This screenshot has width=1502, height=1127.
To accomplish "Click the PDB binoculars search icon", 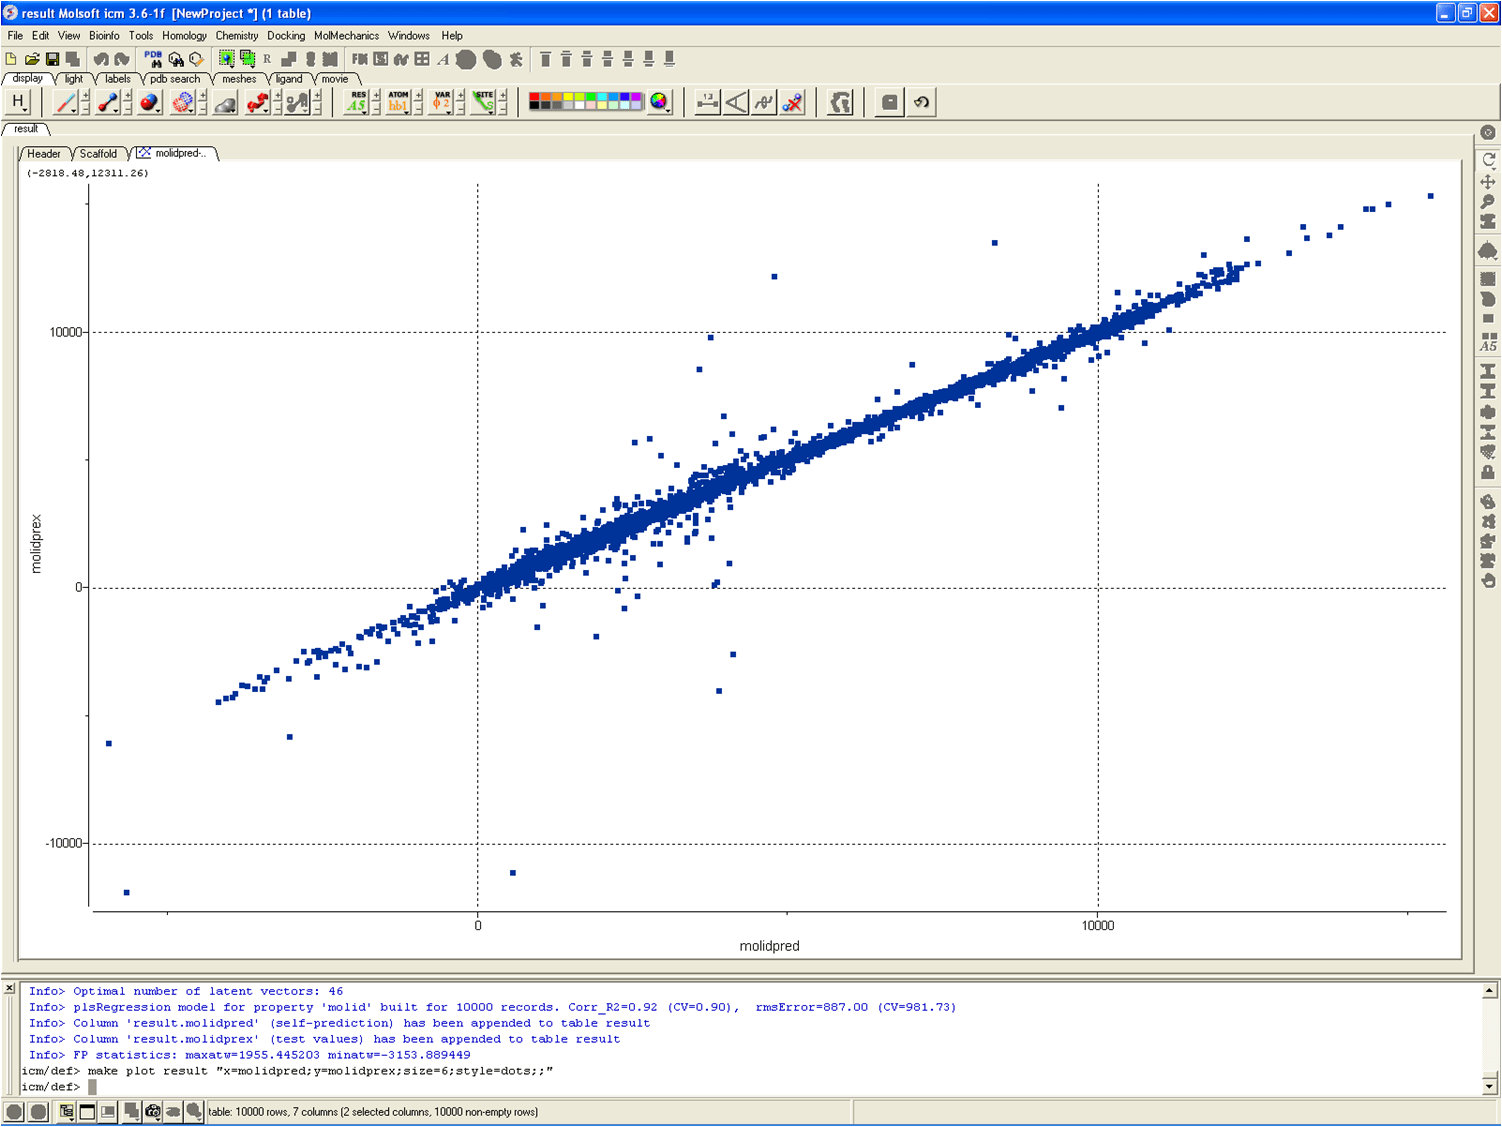I will 153,59.
